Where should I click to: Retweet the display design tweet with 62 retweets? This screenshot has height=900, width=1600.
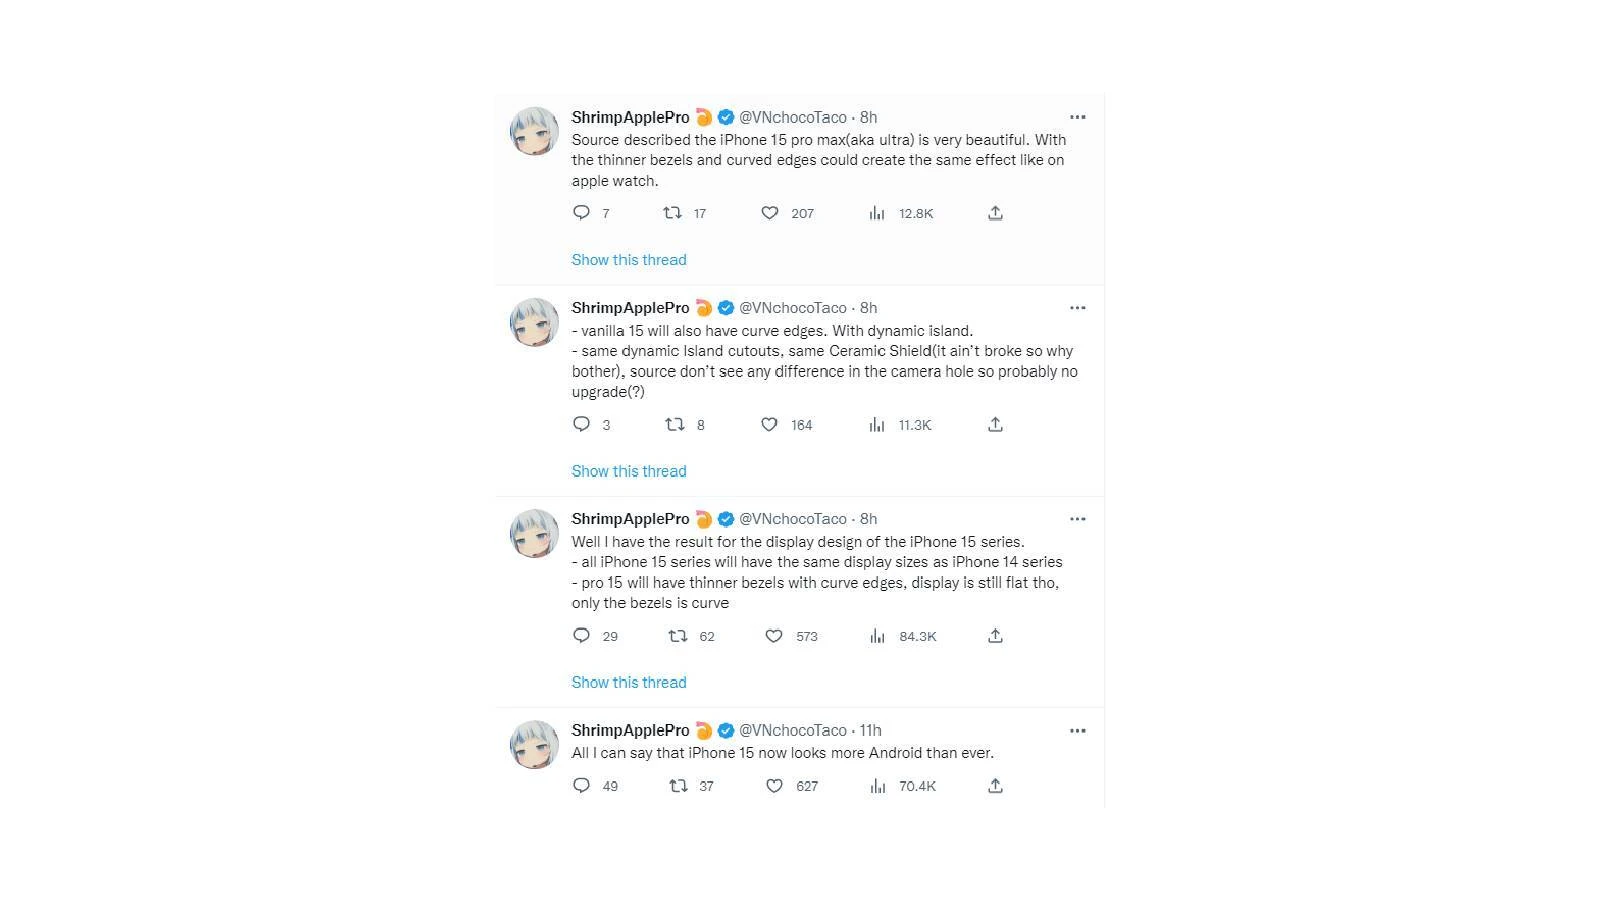[x=678, y=636]
